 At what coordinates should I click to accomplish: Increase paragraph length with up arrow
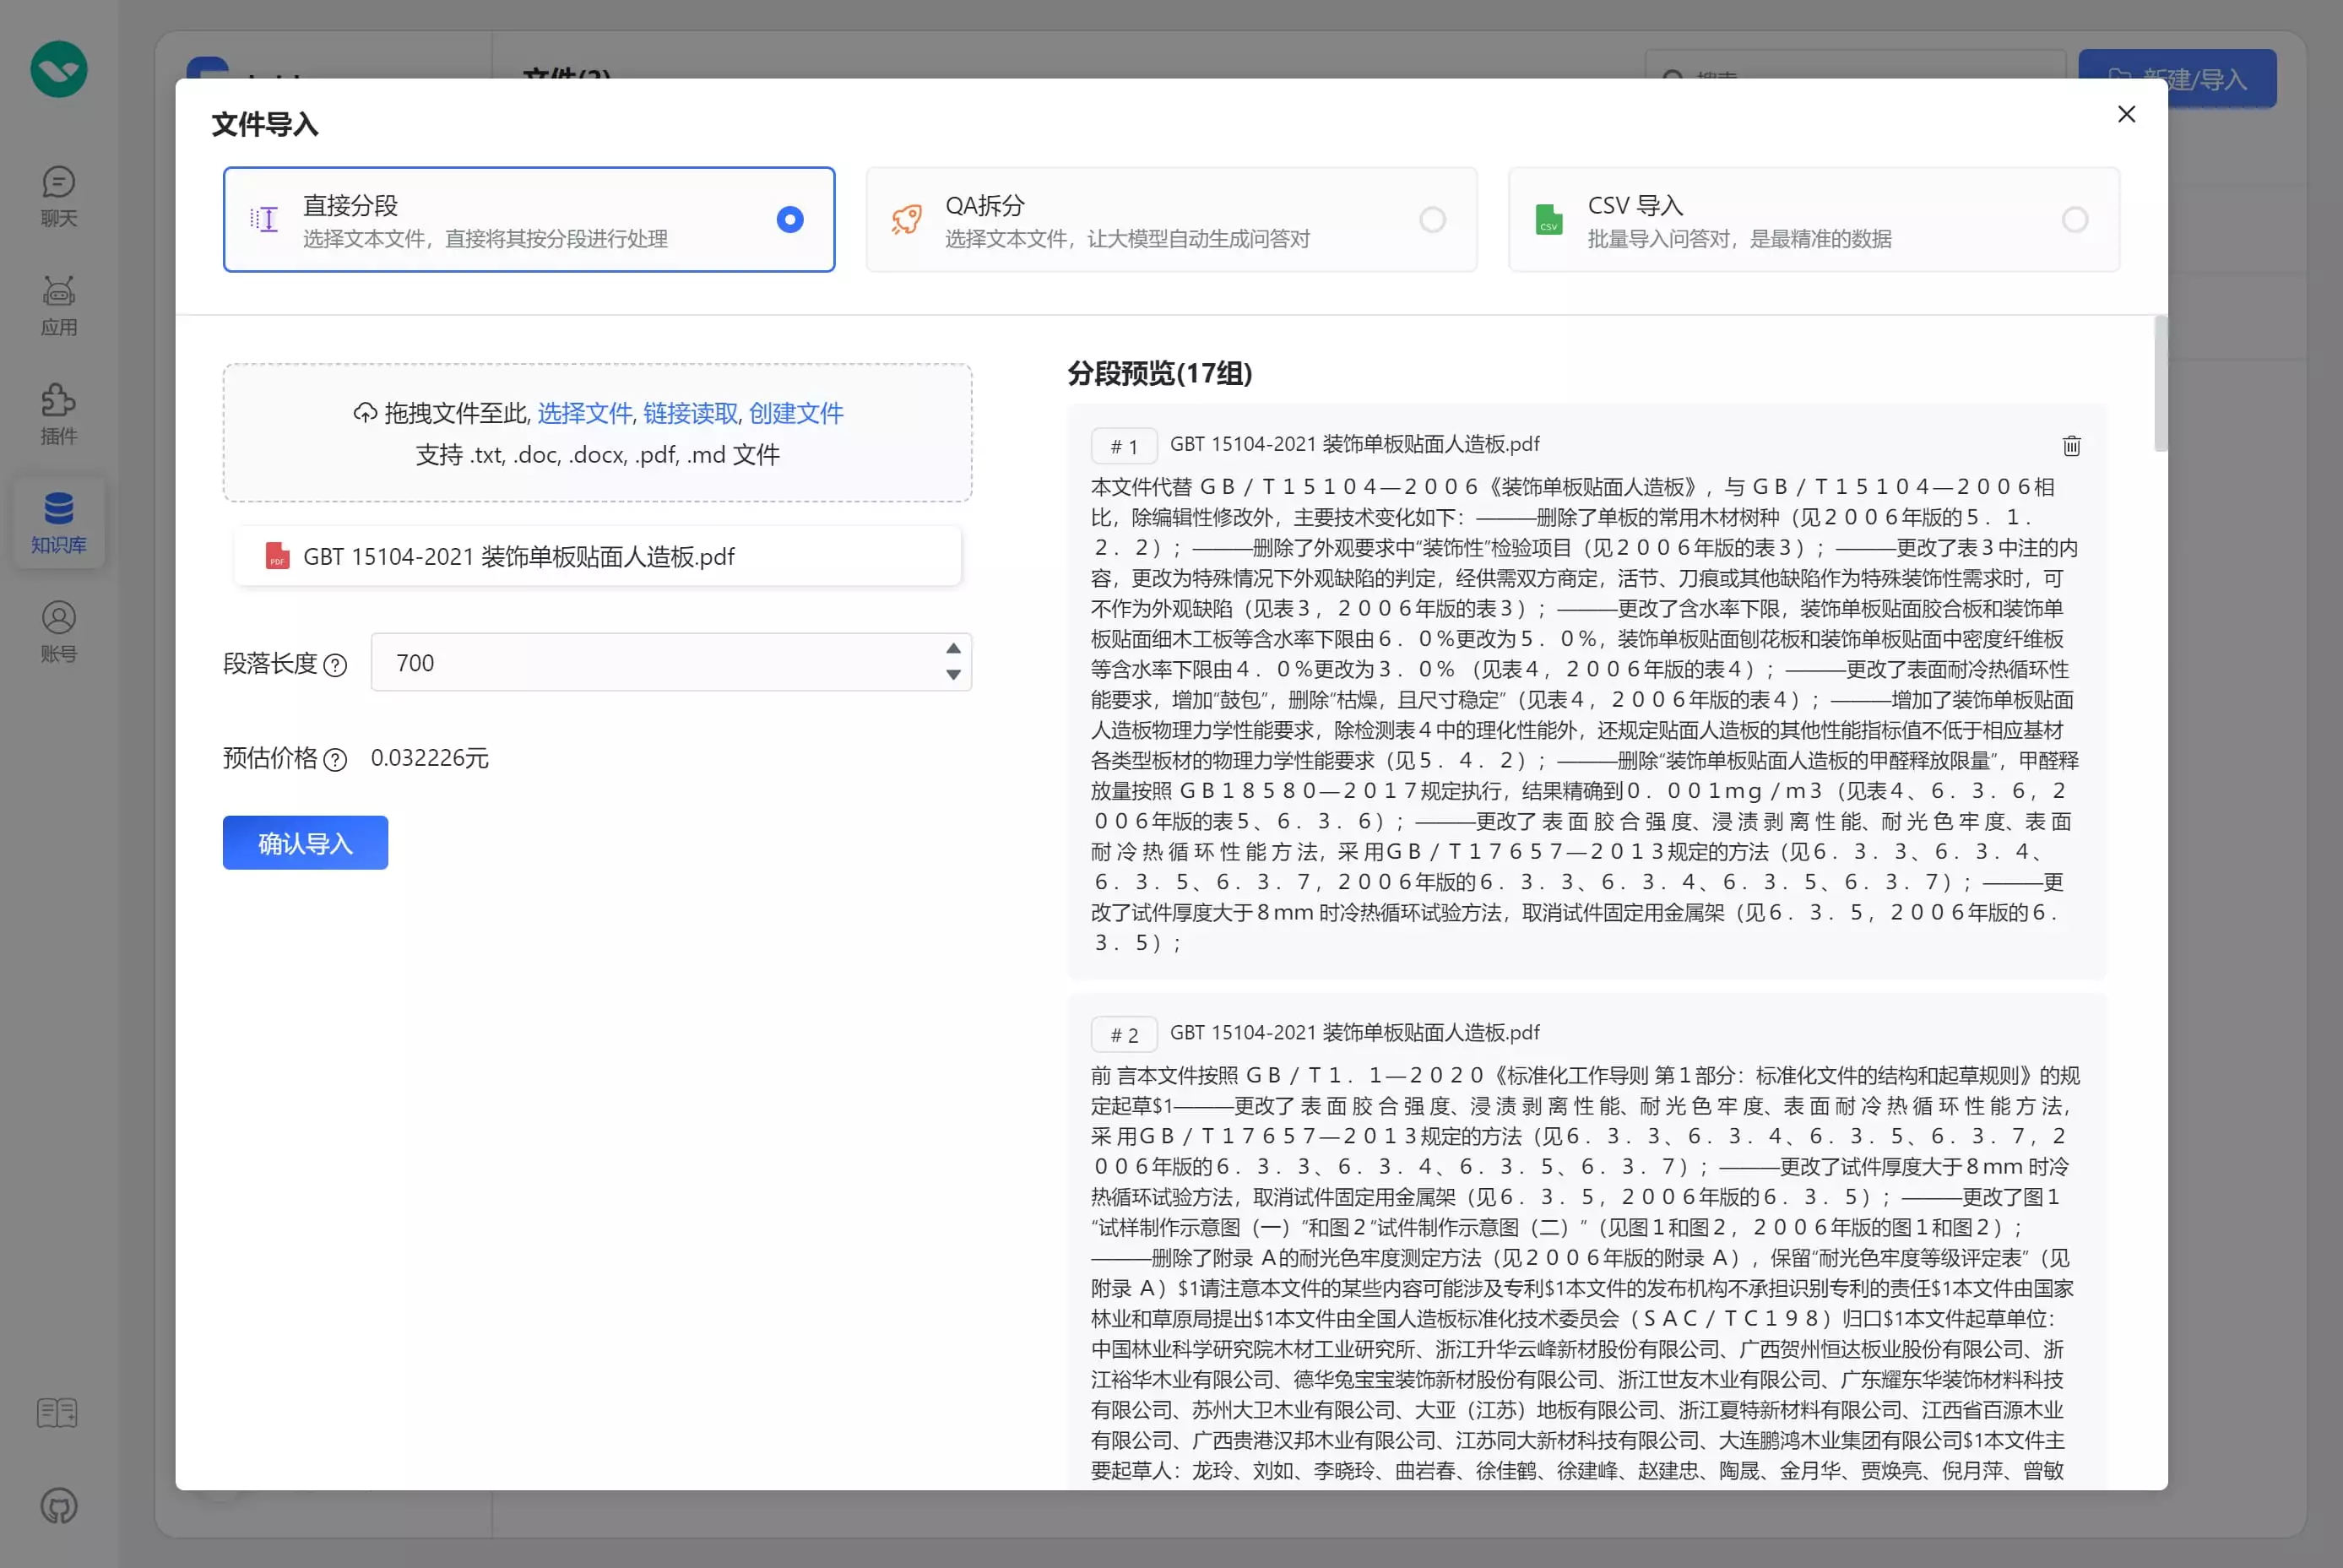point(953,648)
